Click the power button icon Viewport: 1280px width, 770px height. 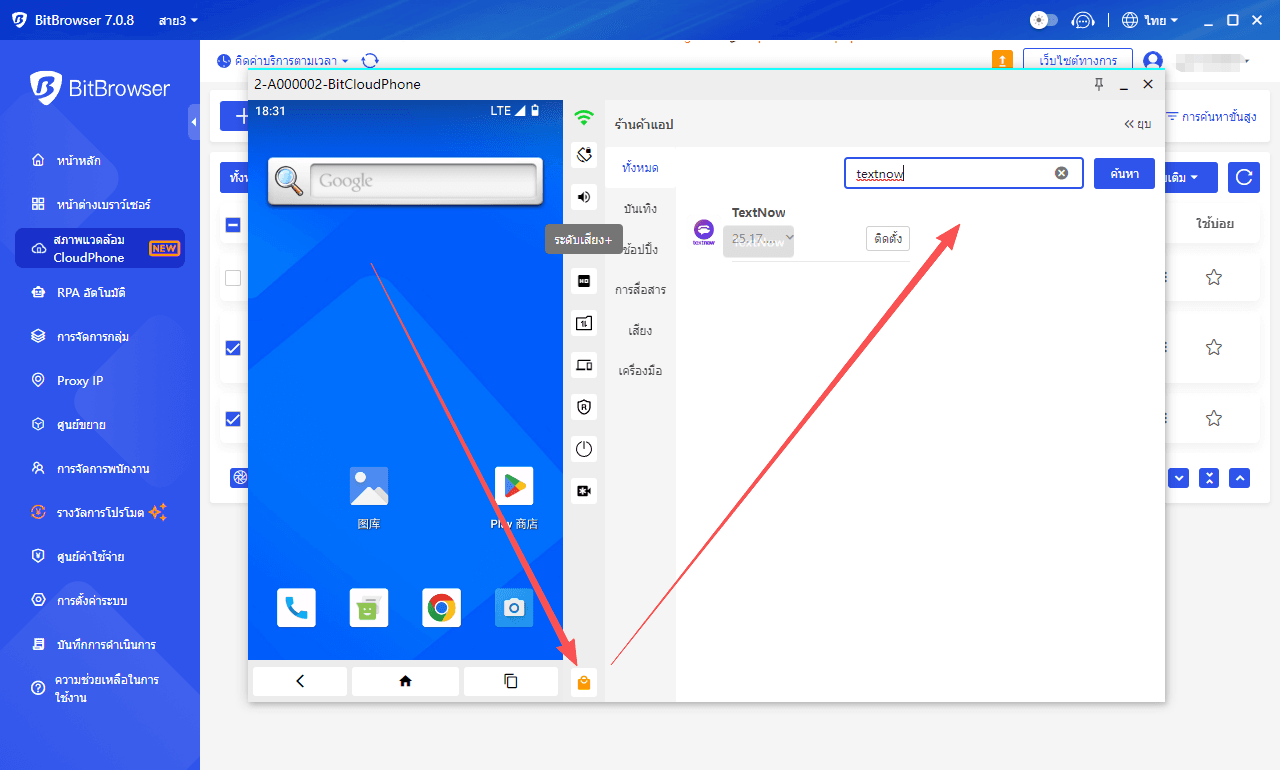pos(584,449)
